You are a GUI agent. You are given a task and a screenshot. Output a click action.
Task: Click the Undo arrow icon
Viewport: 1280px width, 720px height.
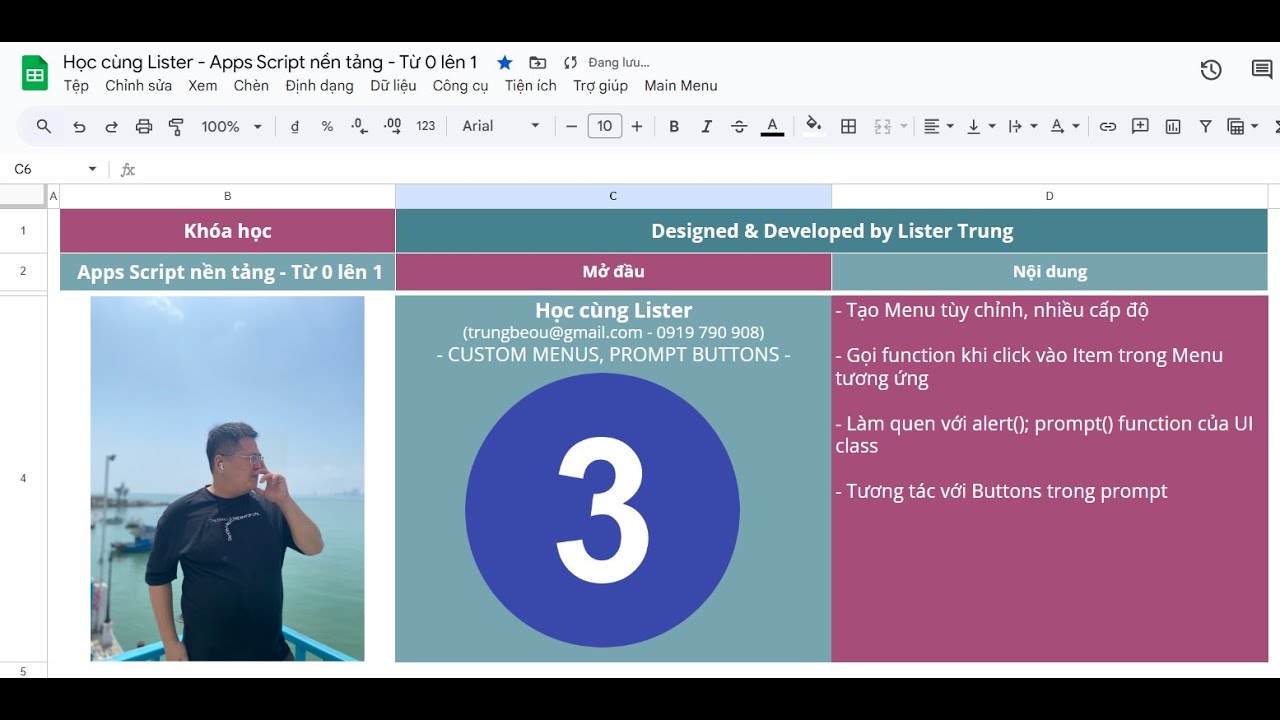[79, 126]
